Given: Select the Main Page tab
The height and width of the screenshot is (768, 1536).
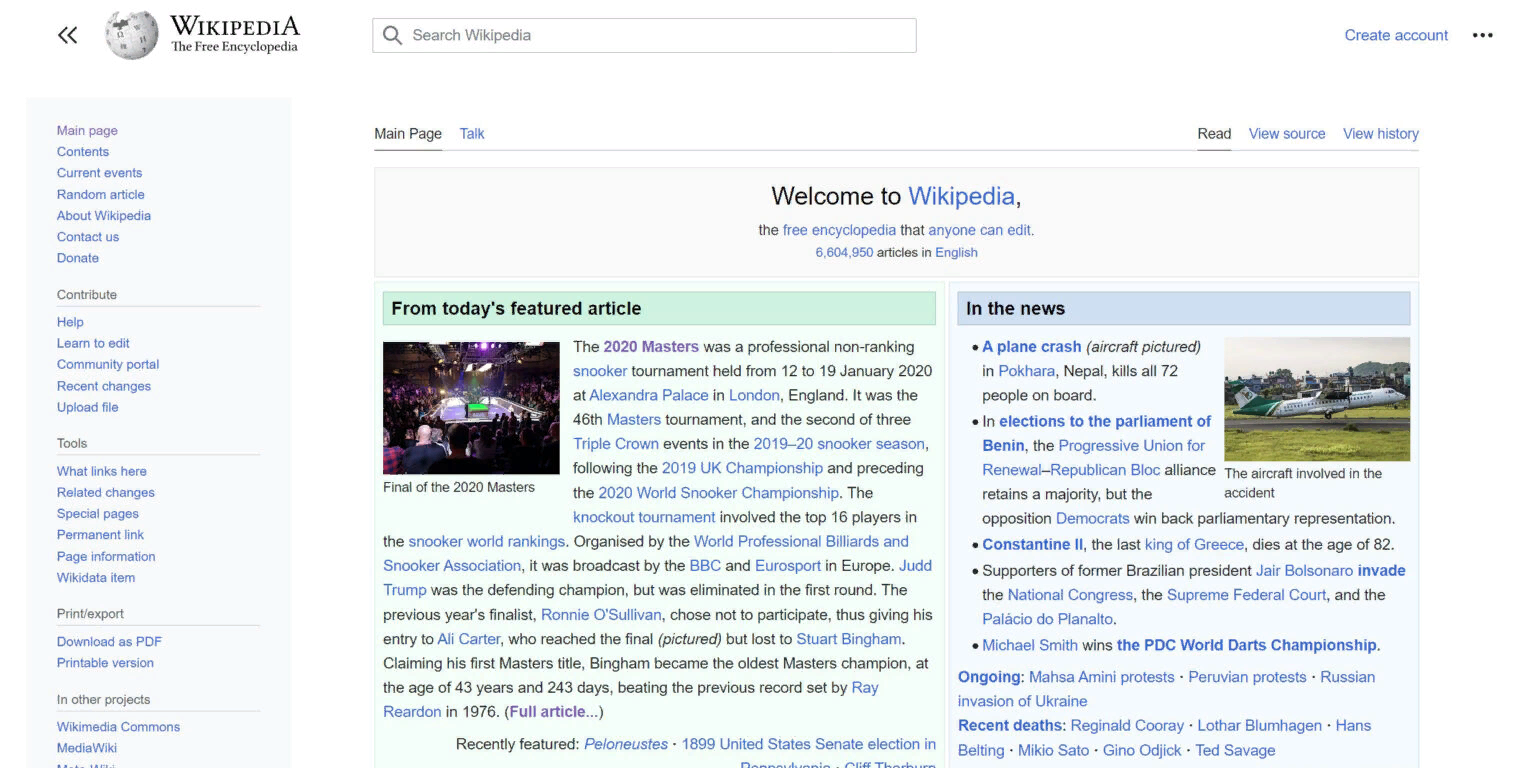Looking at the screenshot, I should (408, 133).
